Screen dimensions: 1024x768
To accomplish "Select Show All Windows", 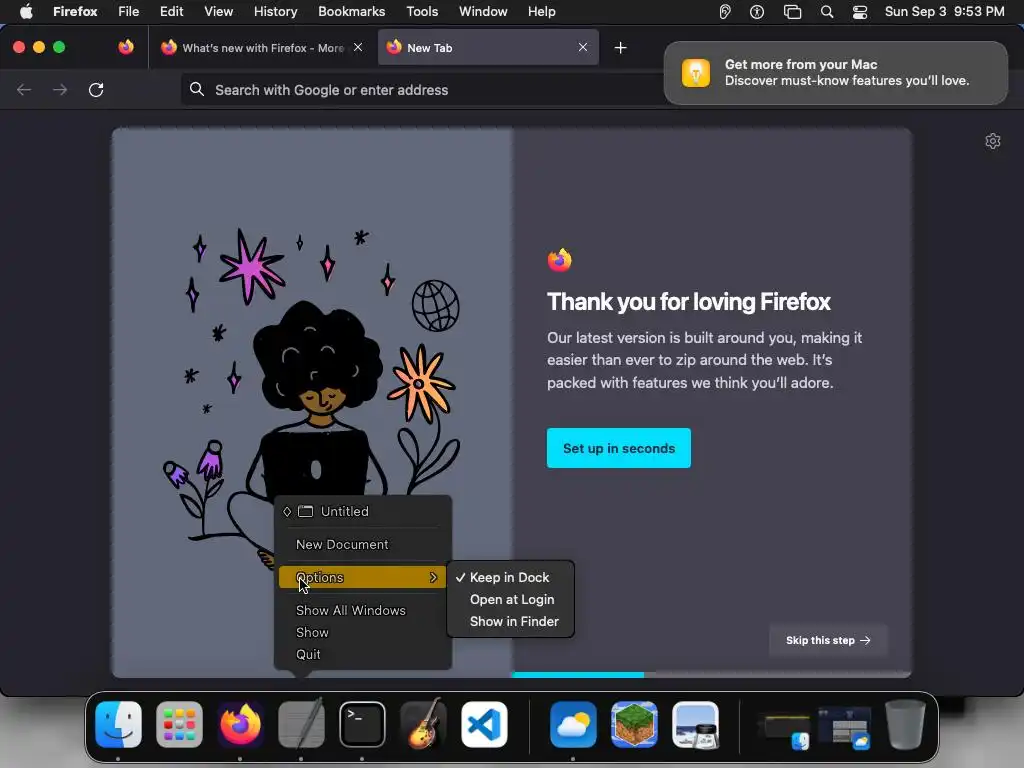I will tap(362, 611).
